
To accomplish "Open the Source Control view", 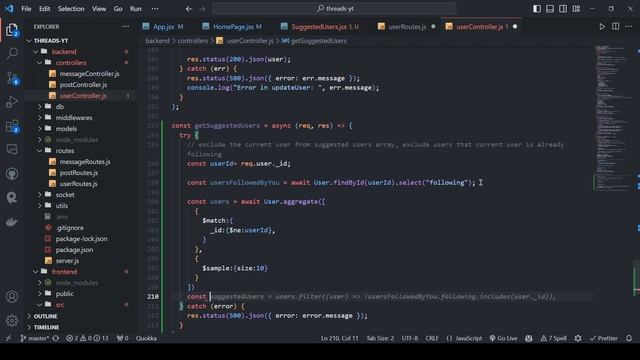I will pos(12,78).
